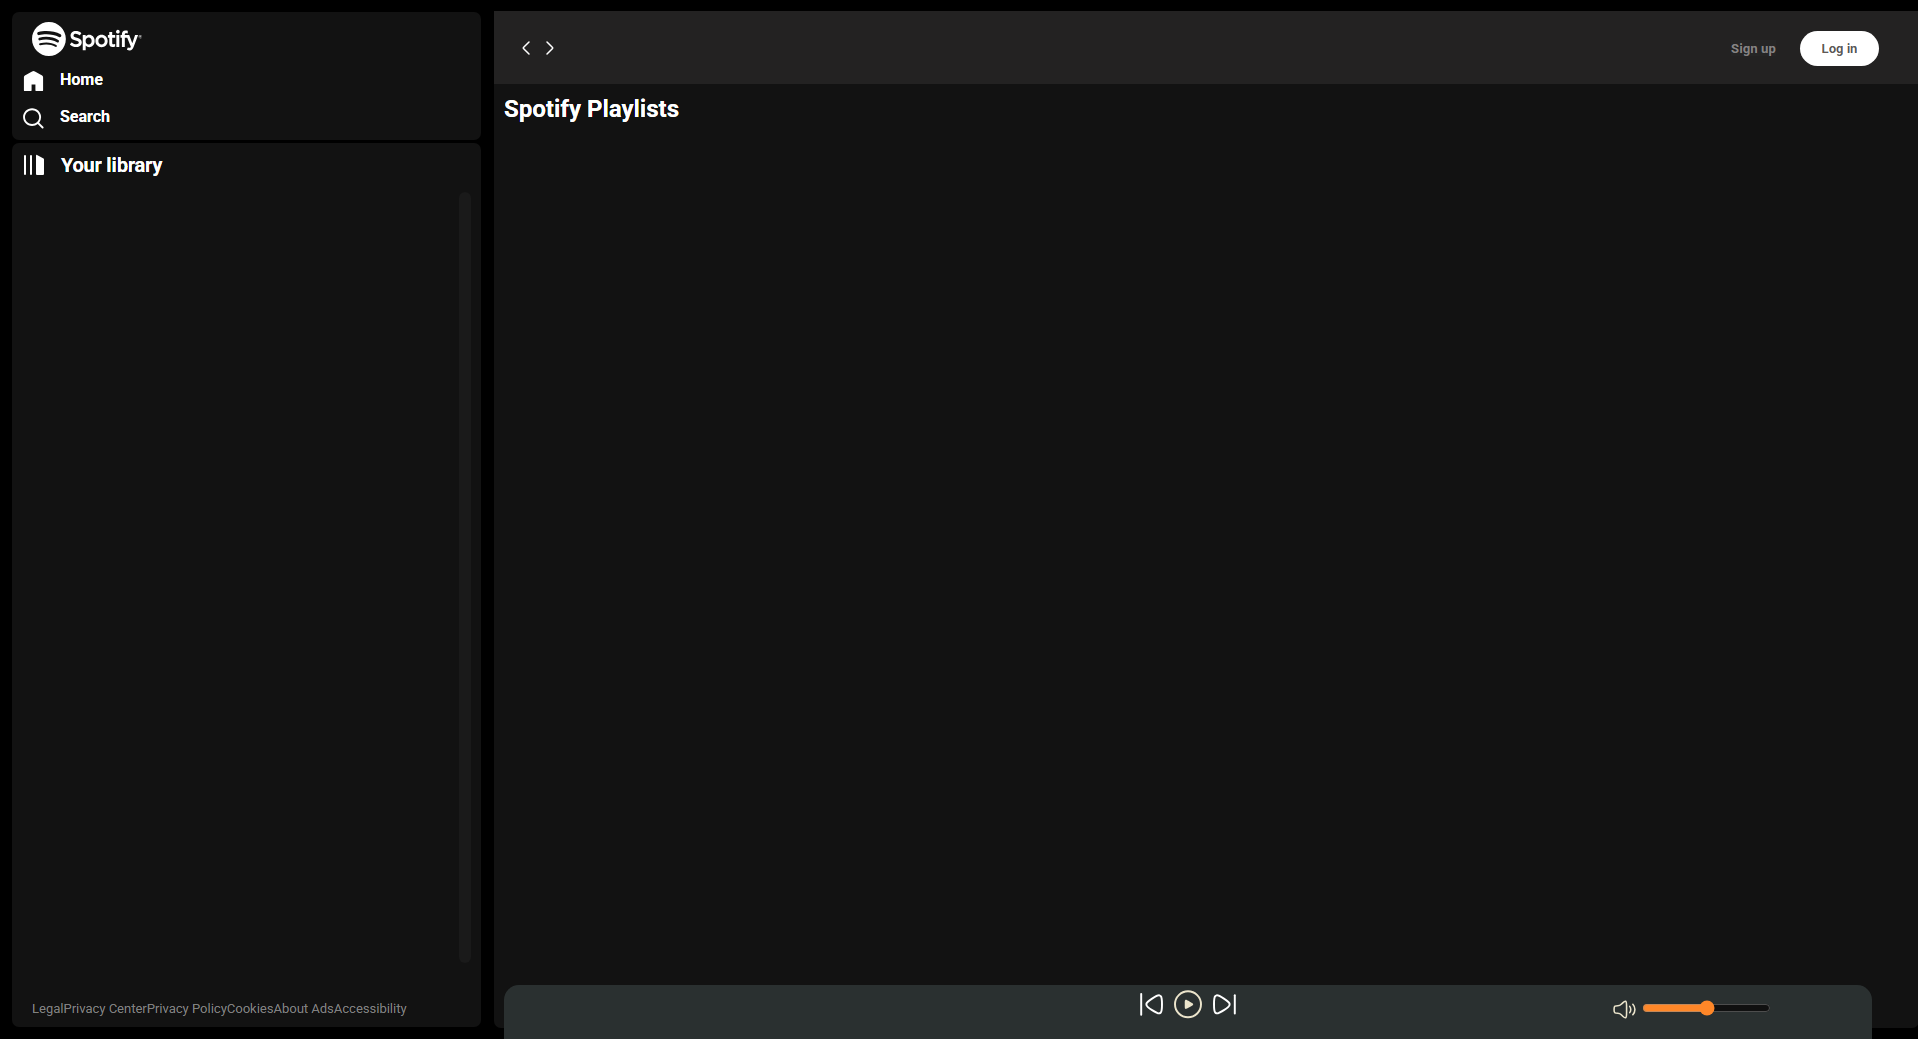This screenshot has height=1039, width=1918.
Task: Click the library panel scrollbar
Action: coord(464,577)
